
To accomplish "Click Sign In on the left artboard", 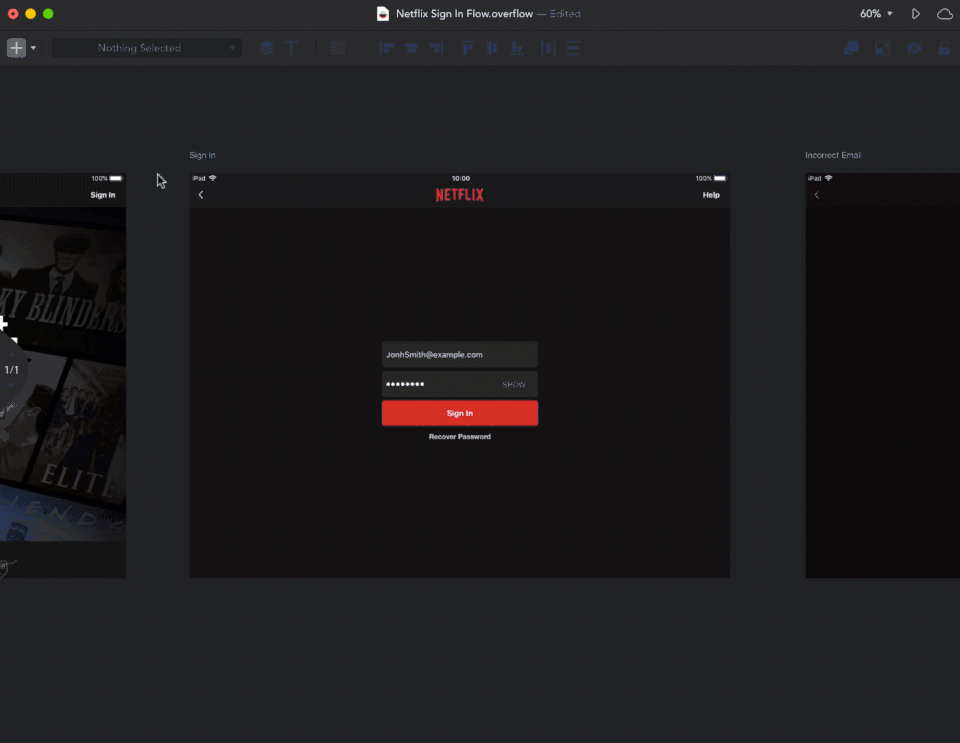I will click(103, 195).
